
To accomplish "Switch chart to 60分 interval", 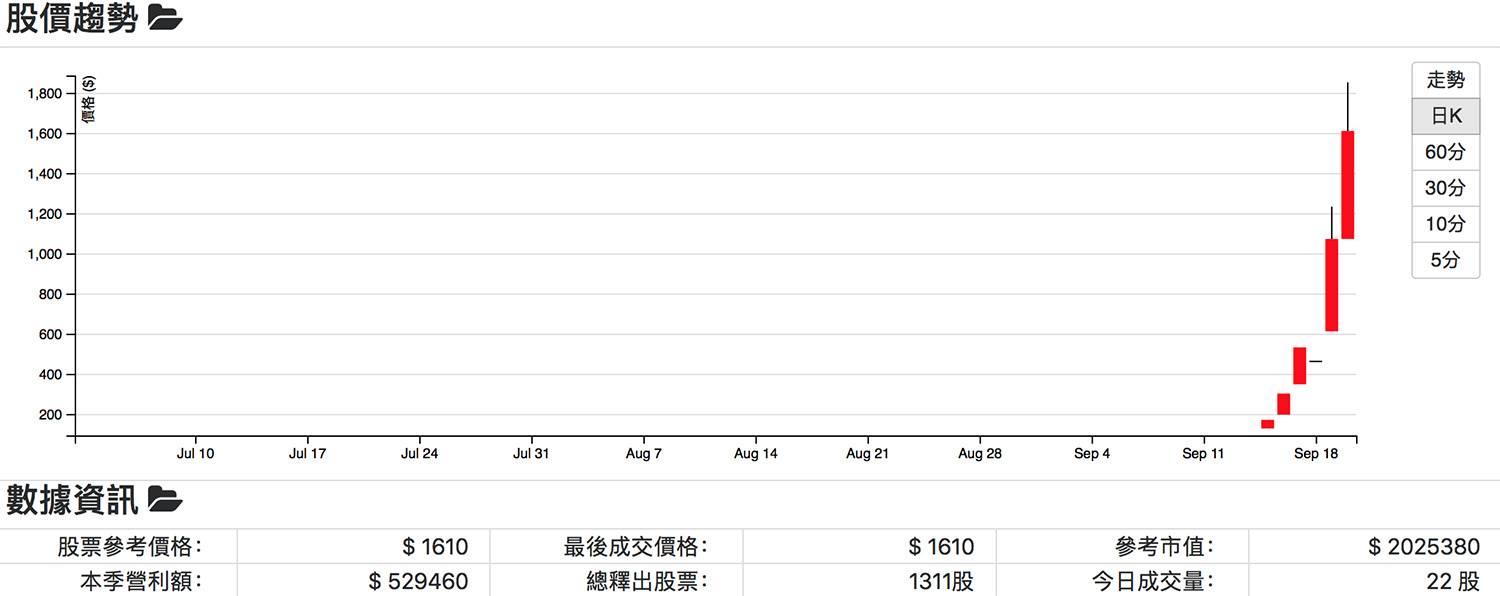I will [x=1445, y=152].
